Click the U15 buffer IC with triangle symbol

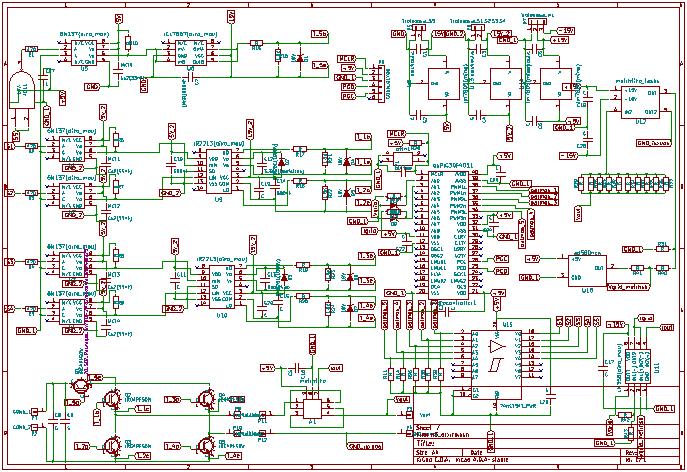coord(497,365)
